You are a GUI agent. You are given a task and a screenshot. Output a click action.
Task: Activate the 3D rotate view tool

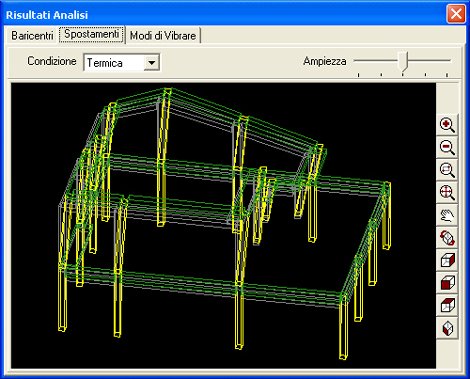[x=447, y=238]
